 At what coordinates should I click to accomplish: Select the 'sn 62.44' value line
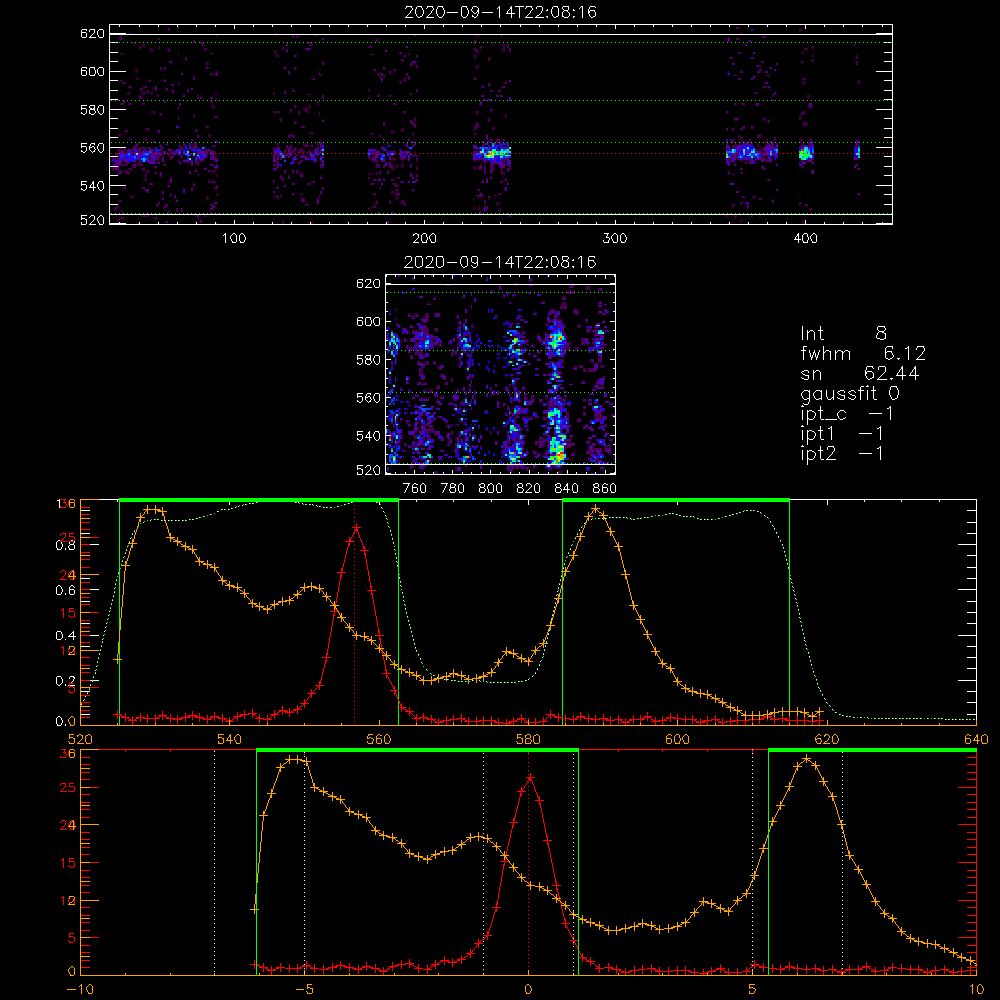click(x=860, y=373)
